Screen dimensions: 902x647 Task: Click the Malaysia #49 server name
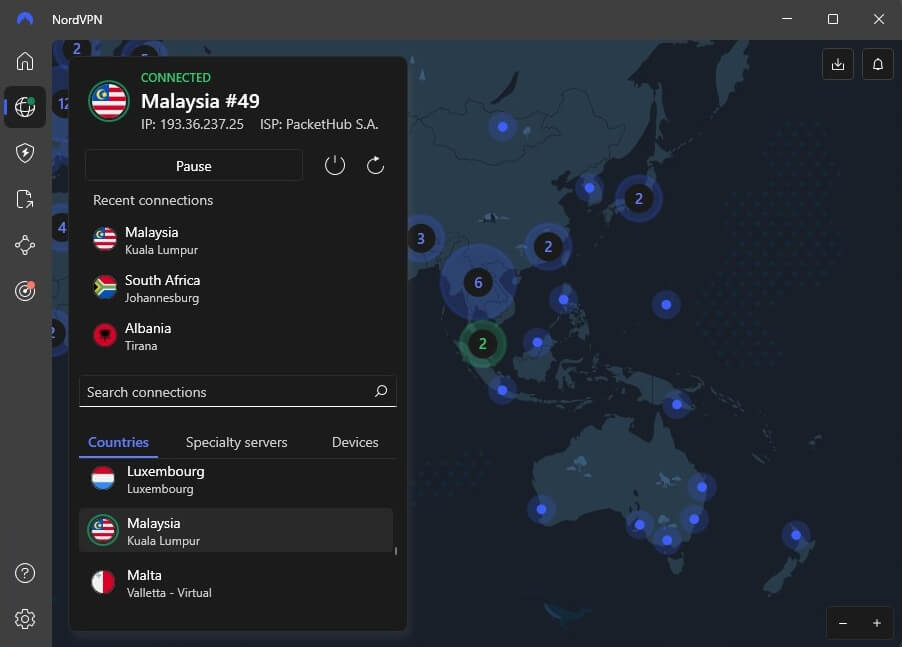(x=200, y=101)
